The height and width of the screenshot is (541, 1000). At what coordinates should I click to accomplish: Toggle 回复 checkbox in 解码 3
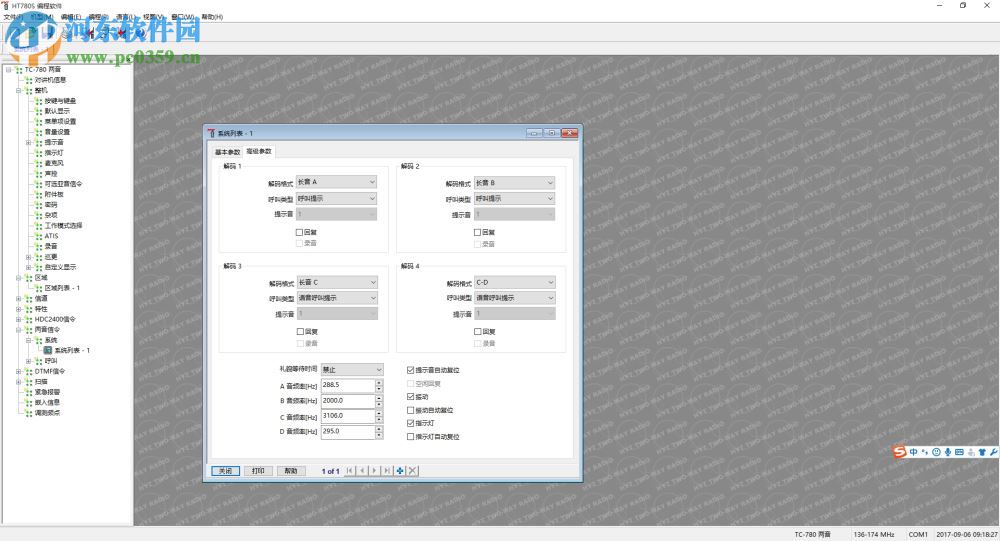(300, 332)
